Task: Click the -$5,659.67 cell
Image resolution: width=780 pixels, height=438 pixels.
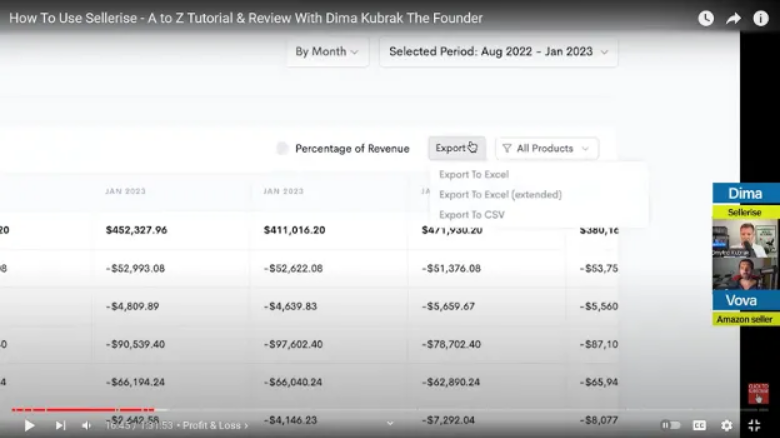Action: coord(448,306)
